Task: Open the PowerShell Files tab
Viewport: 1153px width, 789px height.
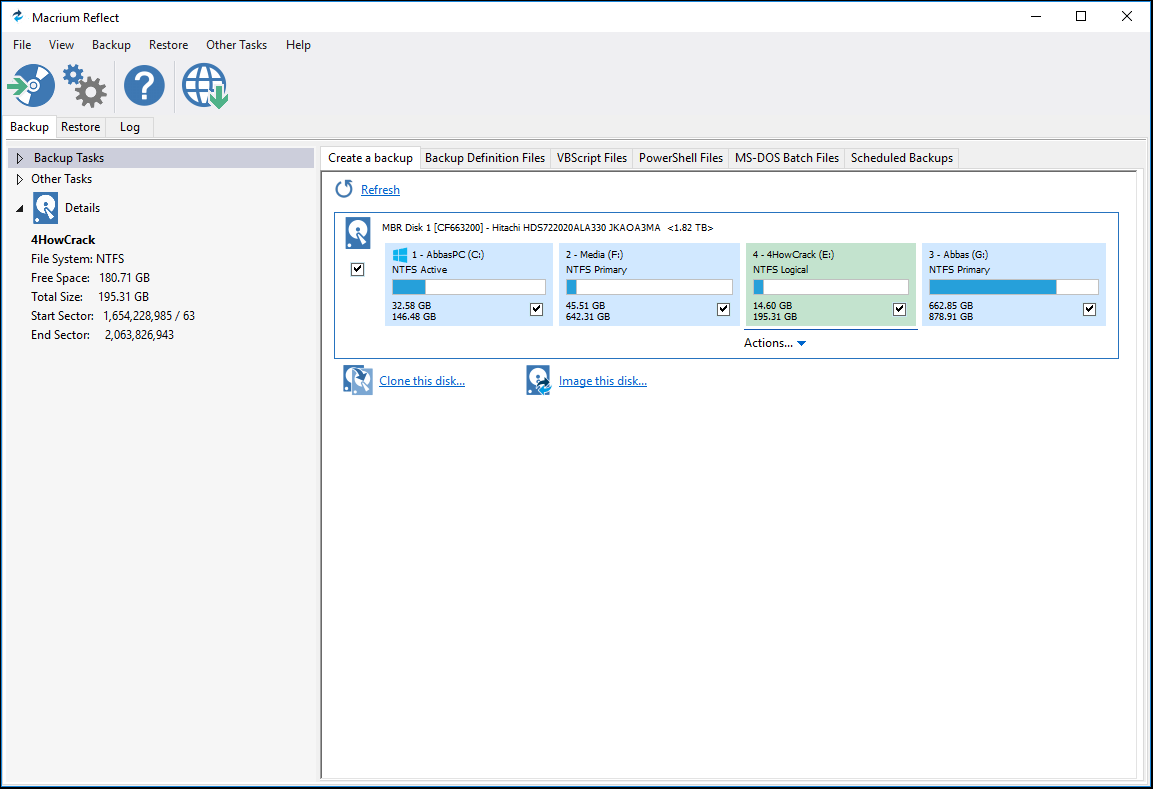Action: (681, 158)
